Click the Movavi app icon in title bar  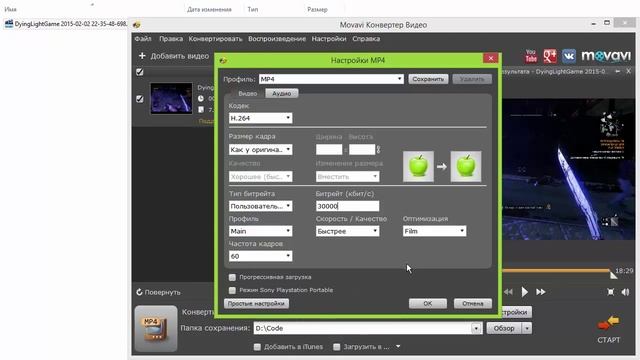137,25
